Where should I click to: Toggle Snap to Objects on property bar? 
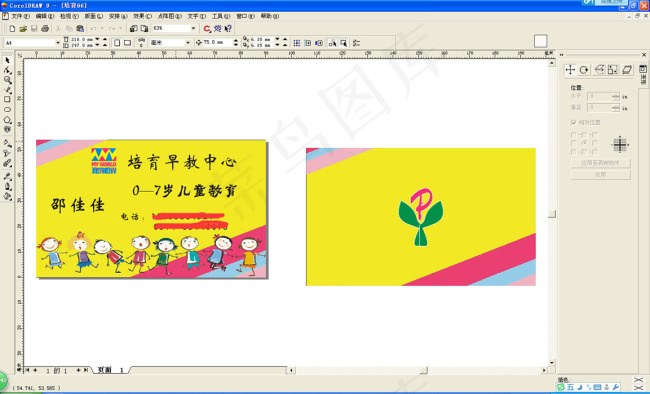coord(318,43)
